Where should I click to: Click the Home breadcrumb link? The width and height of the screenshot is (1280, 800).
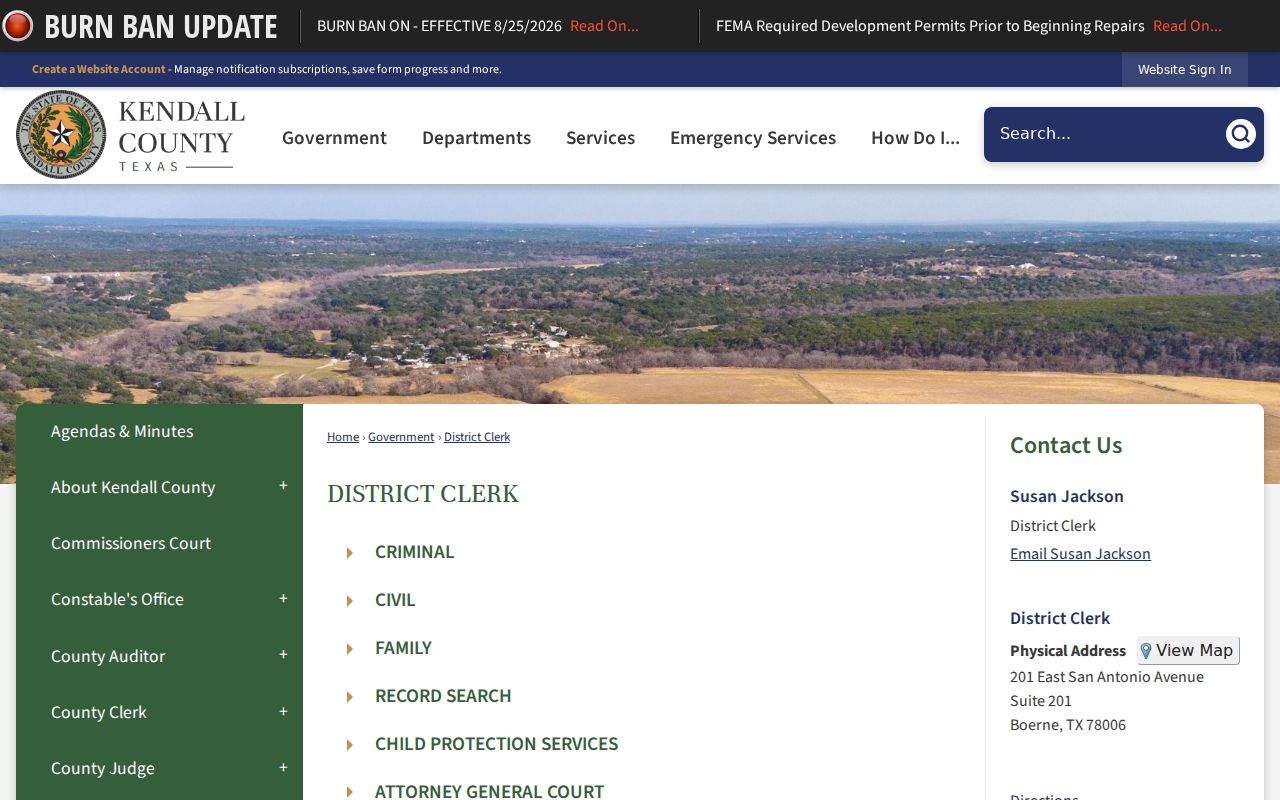tap(343, 437)
